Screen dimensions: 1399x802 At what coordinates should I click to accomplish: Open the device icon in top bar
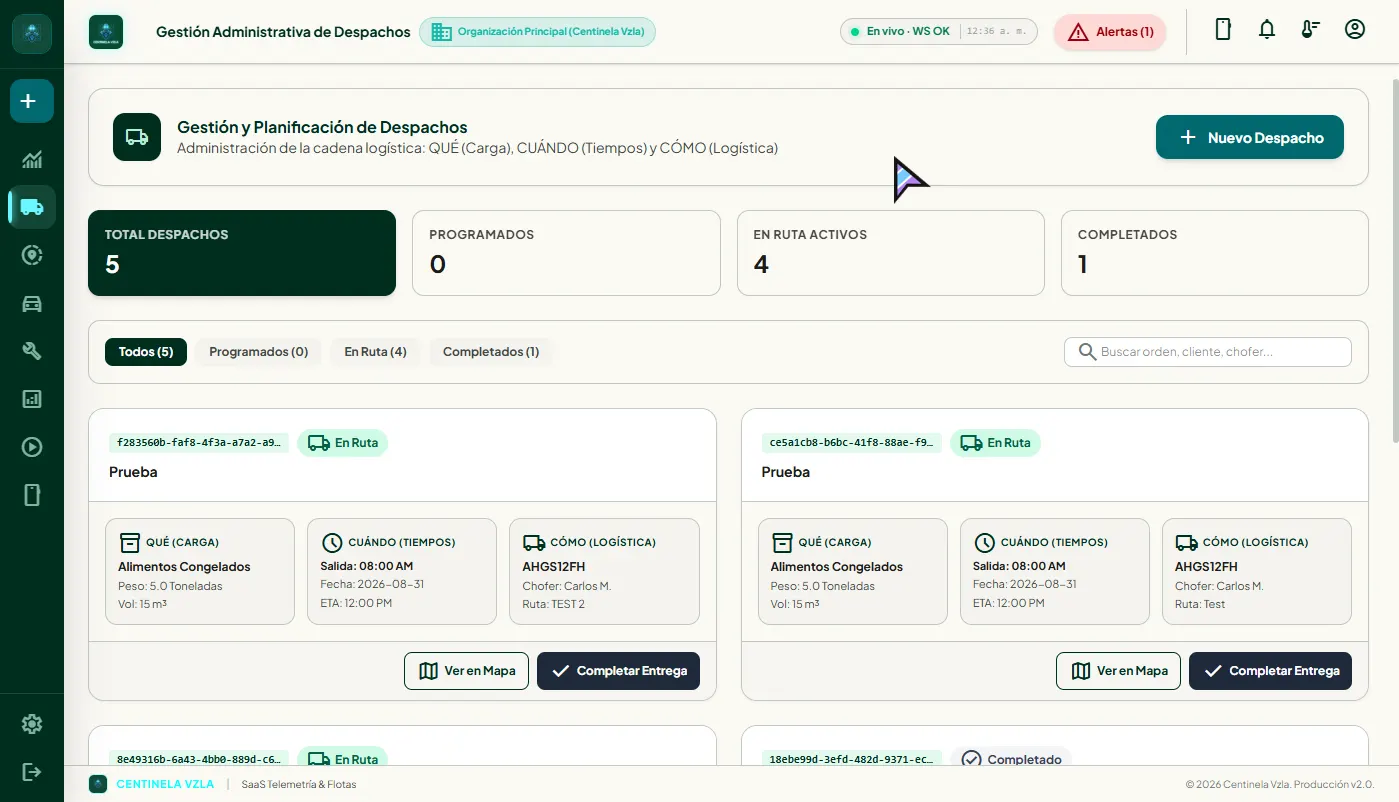[x=1223, y=29]
